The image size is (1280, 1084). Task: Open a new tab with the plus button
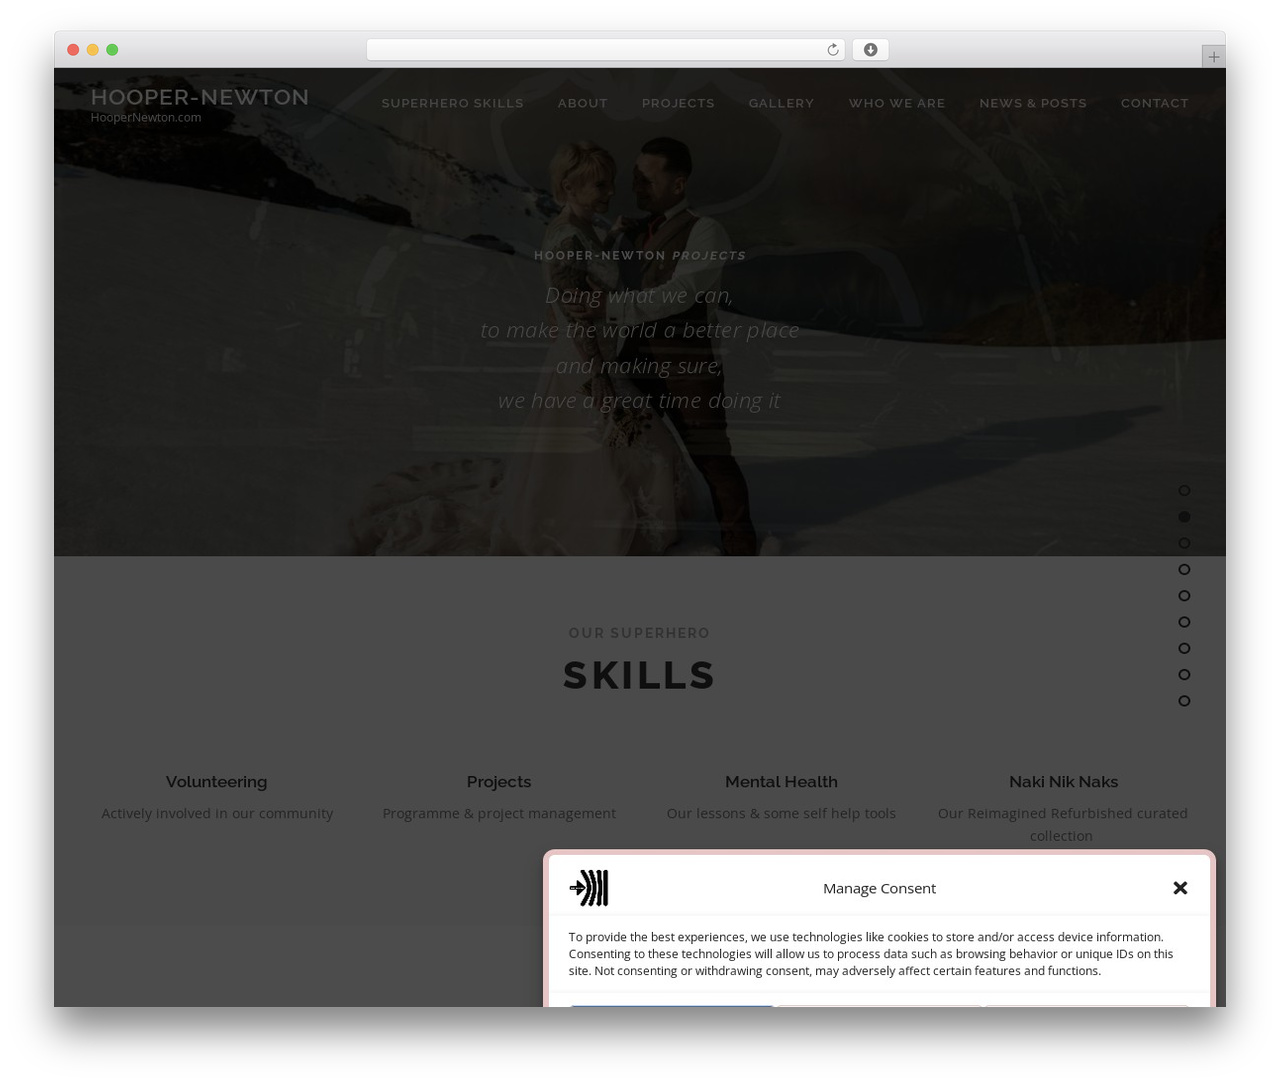(1213, 57)
